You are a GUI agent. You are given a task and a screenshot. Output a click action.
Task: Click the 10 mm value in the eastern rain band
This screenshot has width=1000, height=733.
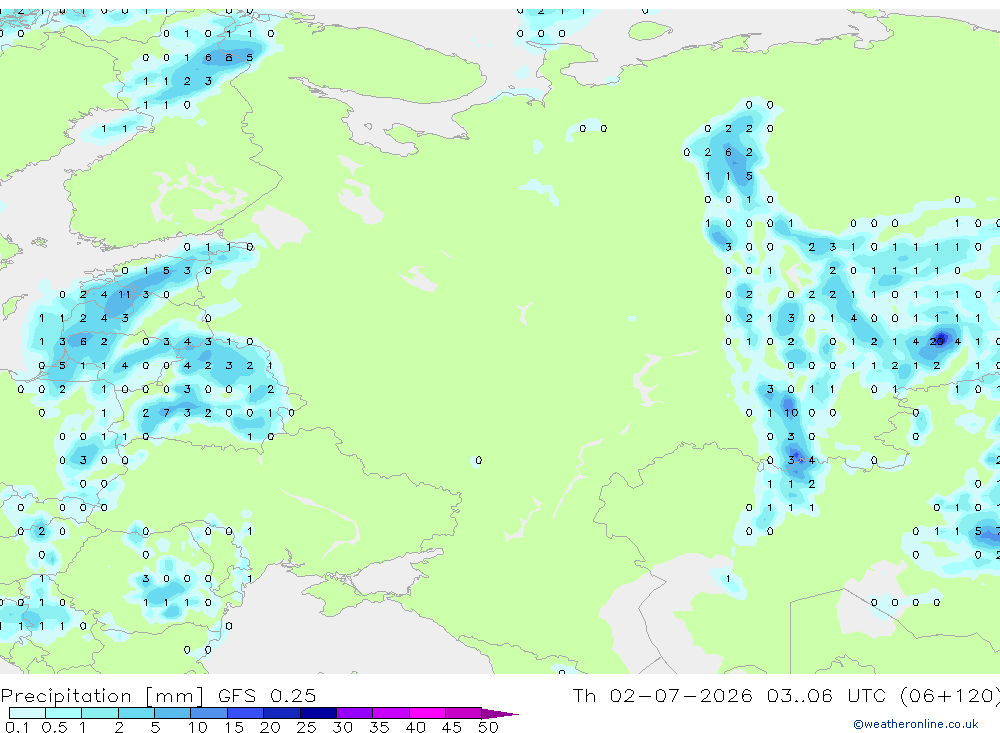click(791, 413)
